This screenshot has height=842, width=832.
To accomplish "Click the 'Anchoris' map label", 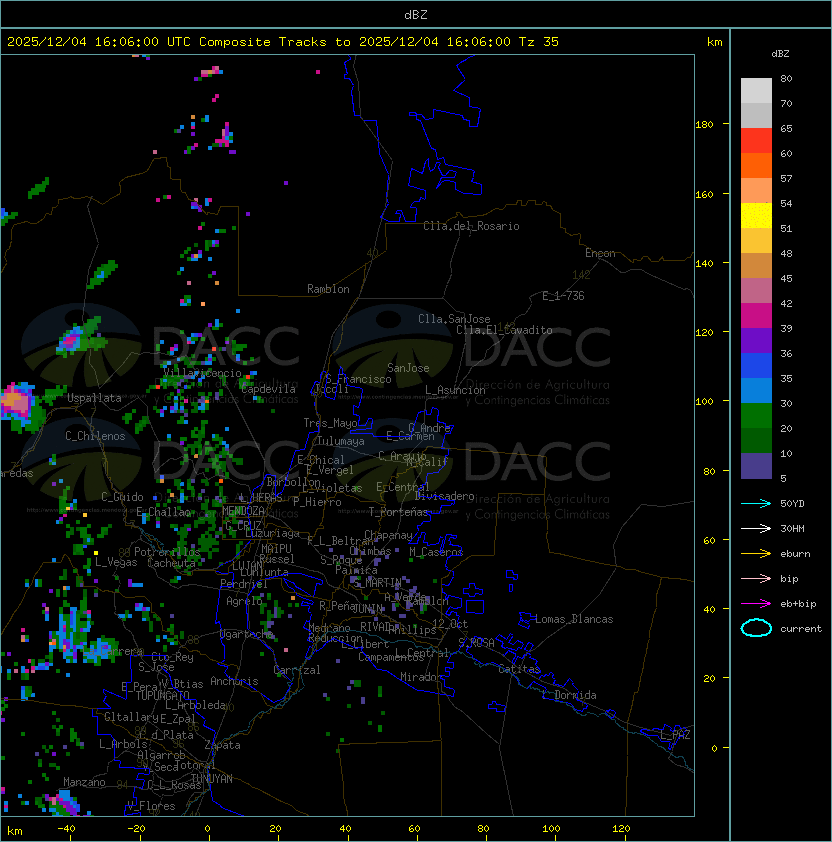I will [x=234, y=681].
